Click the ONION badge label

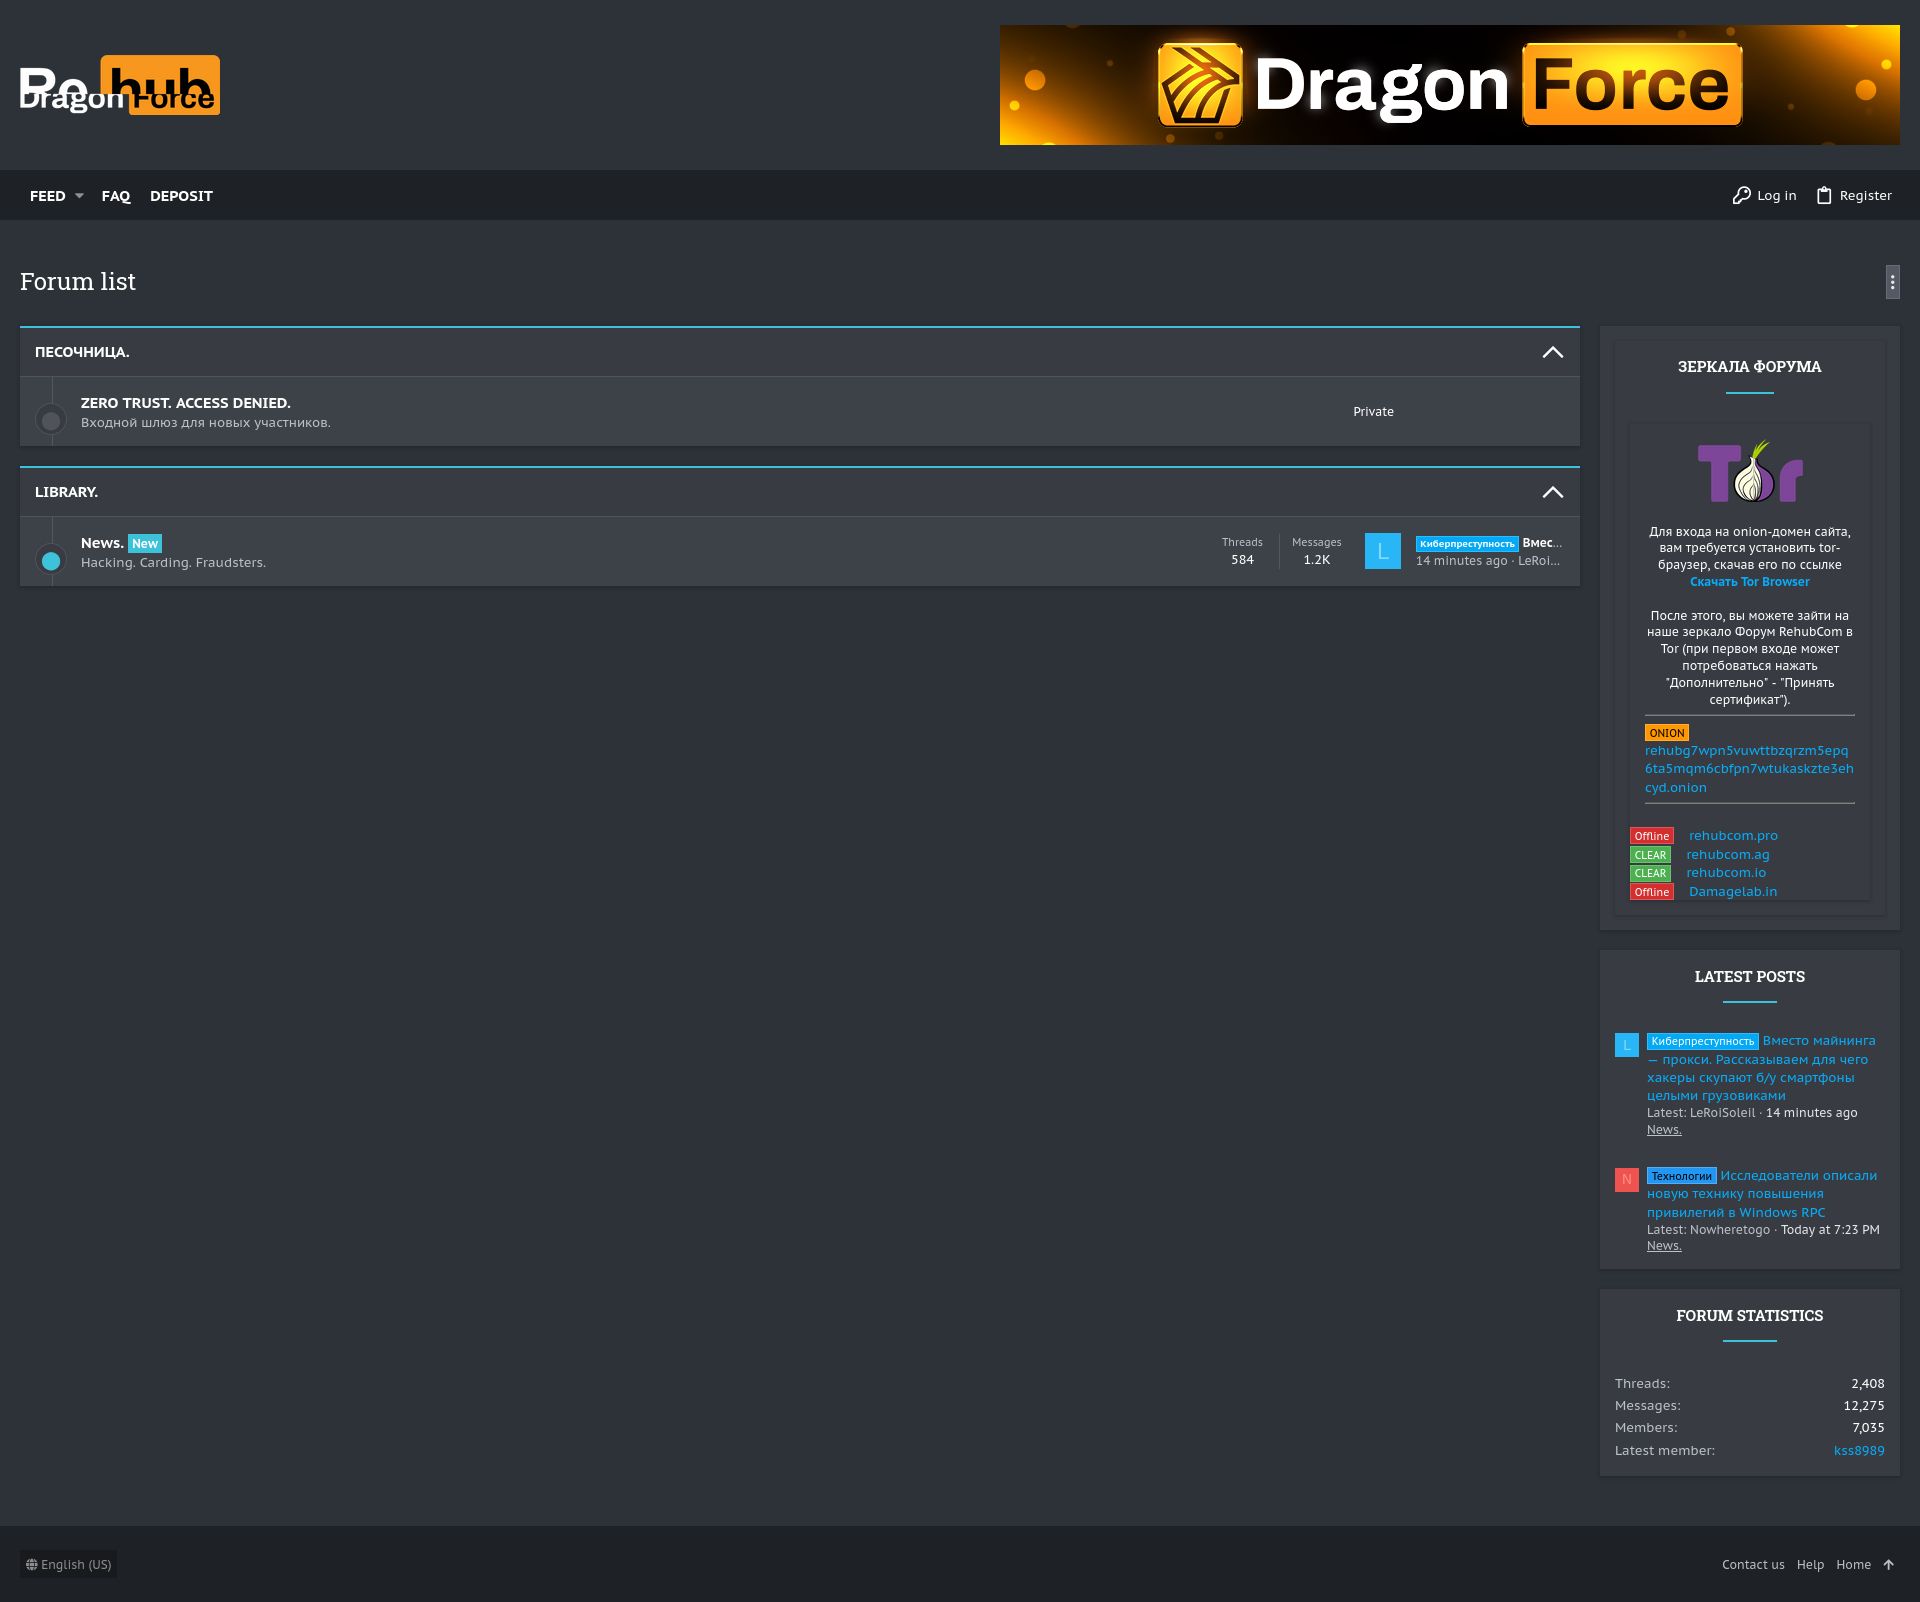point(1666,733)
